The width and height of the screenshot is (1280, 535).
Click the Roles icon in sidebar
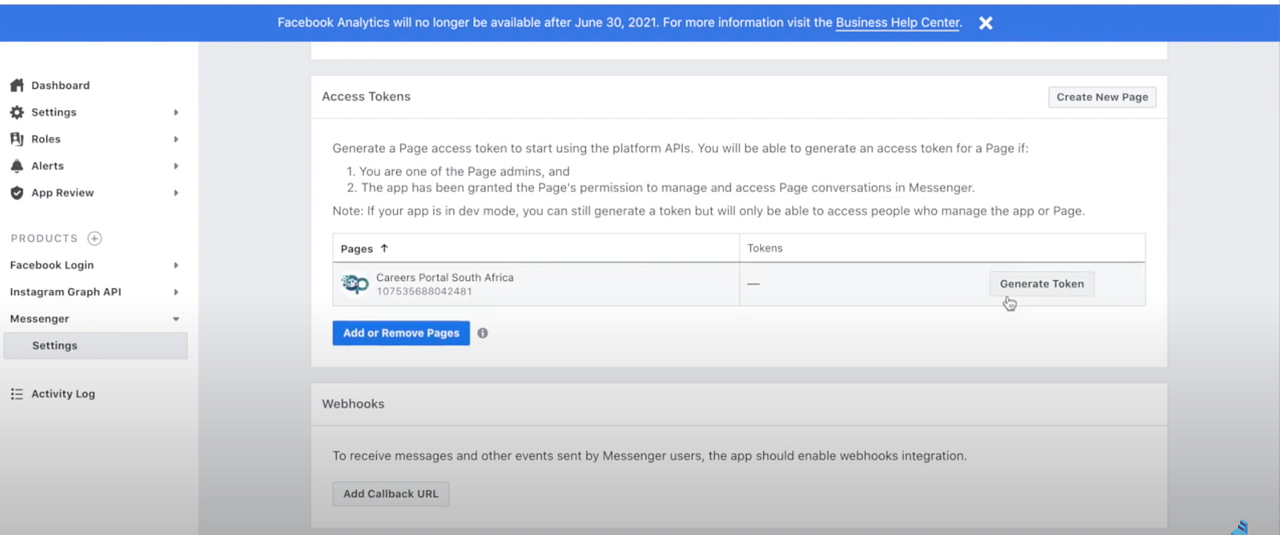click(x=17, y=139)
